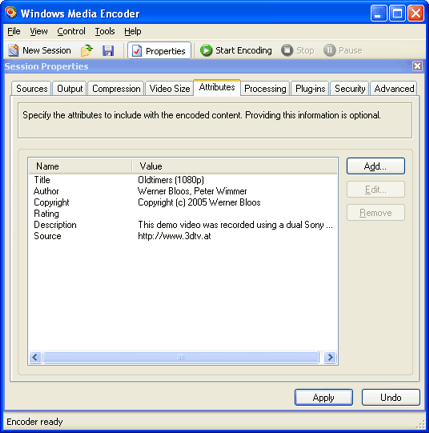Screen dimensions: 429x433
Task: Open the Control menu
Action: pyautogui.click(x=71, y=31)
